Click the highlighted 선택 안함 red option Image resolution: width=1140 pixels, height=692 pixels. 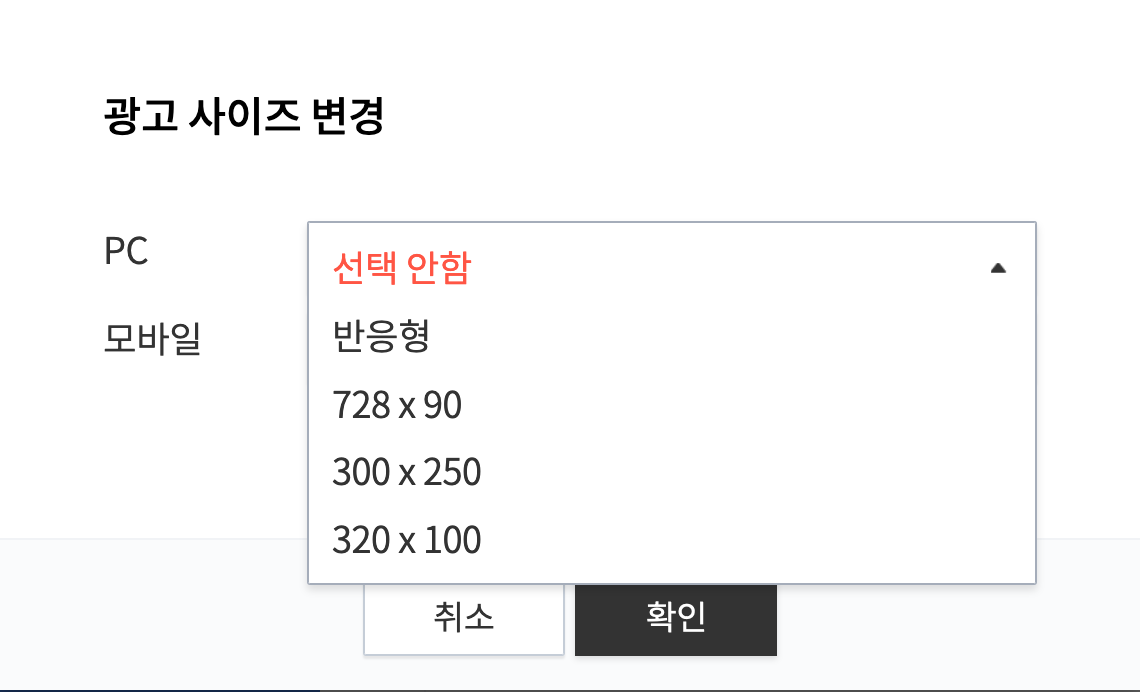tap(399, 267)
